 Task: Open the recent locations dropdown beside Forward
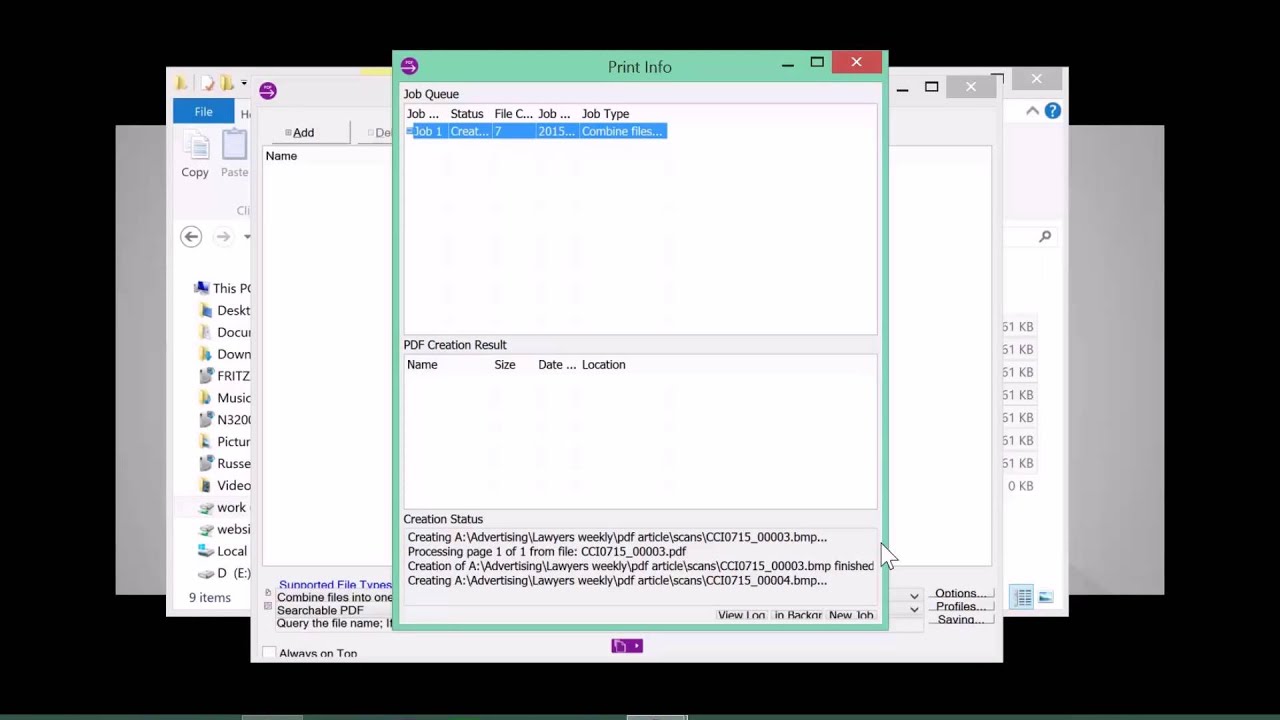coord(247,237)
